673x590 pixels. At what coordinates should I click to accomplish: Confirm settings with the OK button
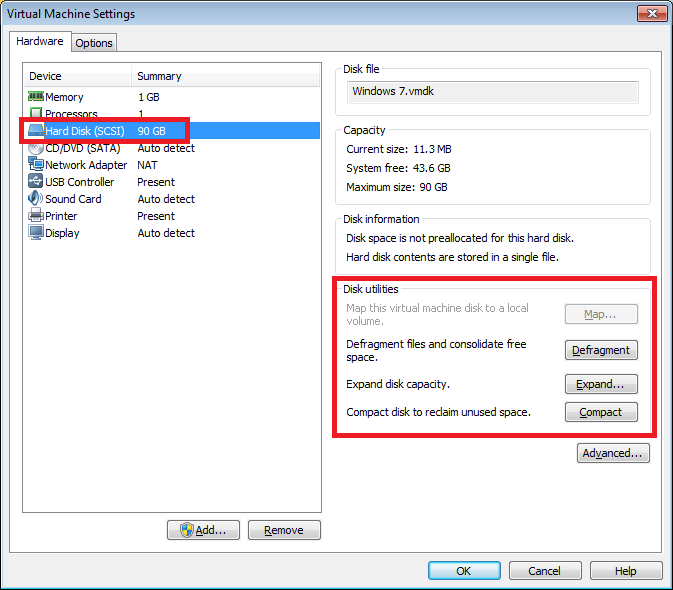[464, 571]
